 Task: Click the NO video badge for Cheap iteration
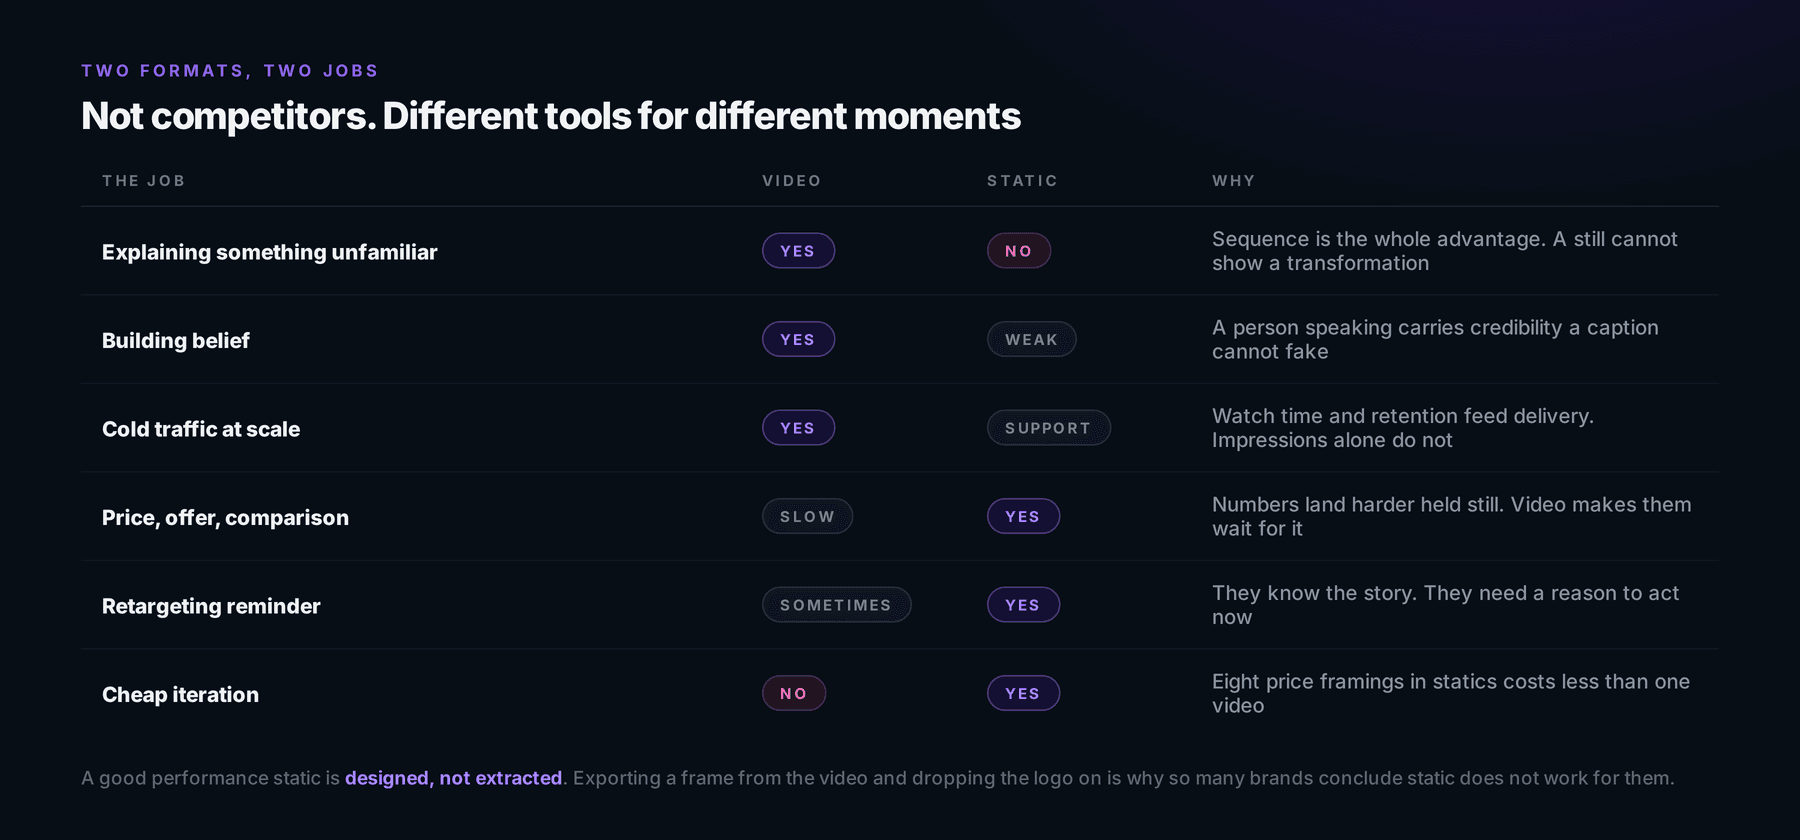tap(794, 693)
